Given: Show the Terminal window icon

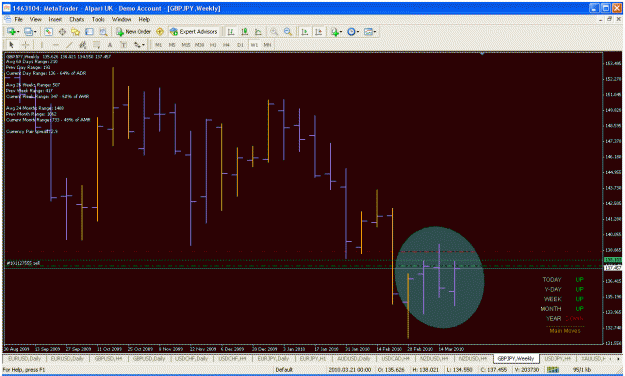Looking at the screenshot, I should point(89,31).
